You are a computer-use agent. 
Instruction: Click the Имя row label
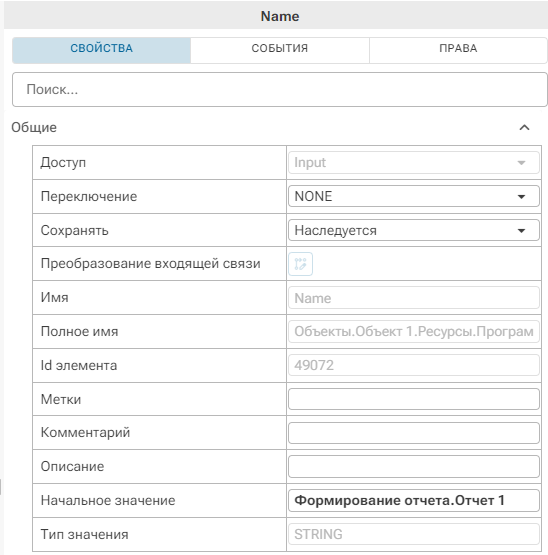(55, 298)
